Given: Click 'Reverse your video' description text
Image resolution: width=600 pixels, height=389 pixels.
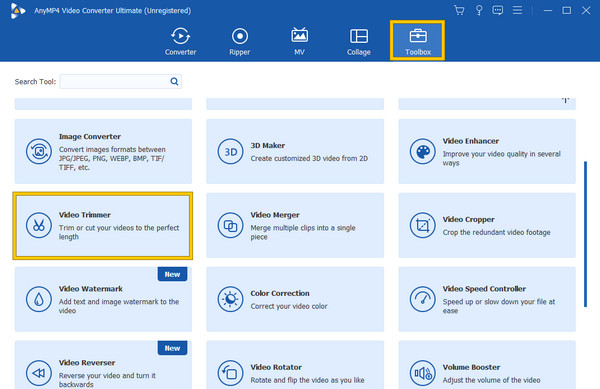Looking at the screenshot, I should pos(107,380).
